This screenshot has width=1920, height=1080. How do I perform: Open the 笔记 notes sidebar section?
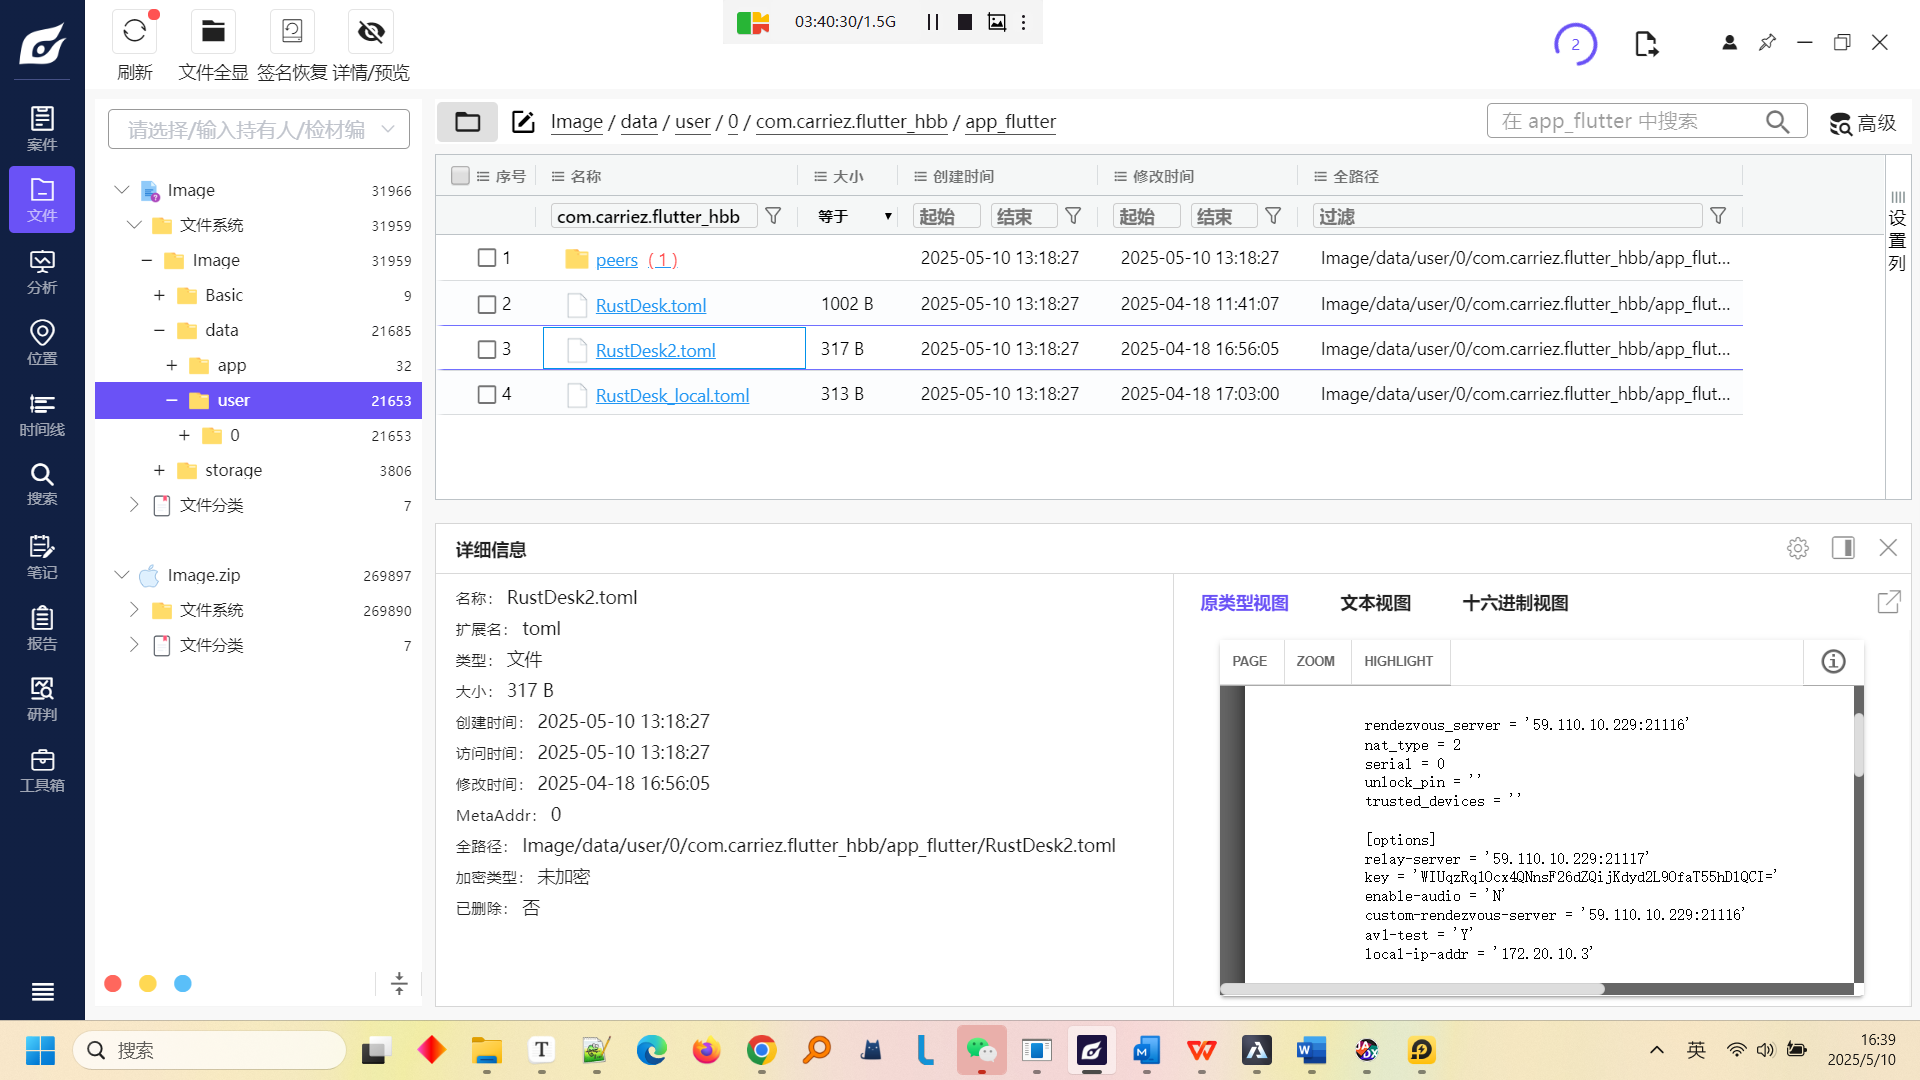click(42, 557)
